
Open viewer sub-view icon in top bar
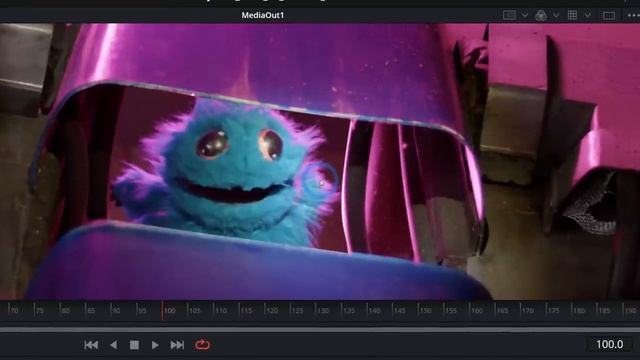click(509, 15)
